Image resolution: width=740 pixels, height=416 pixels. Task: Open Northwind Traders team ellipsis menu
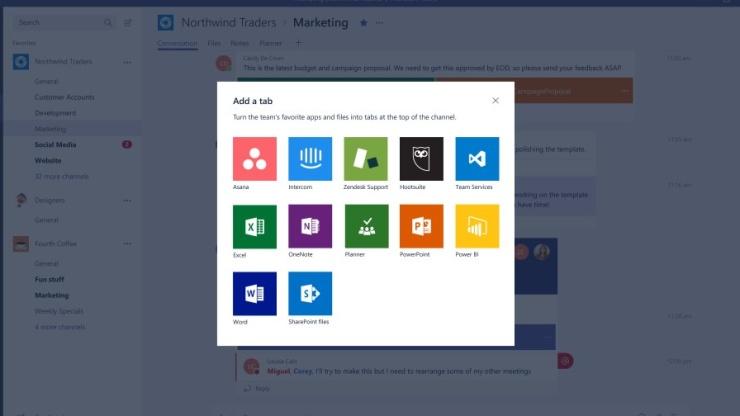point(127,62)
